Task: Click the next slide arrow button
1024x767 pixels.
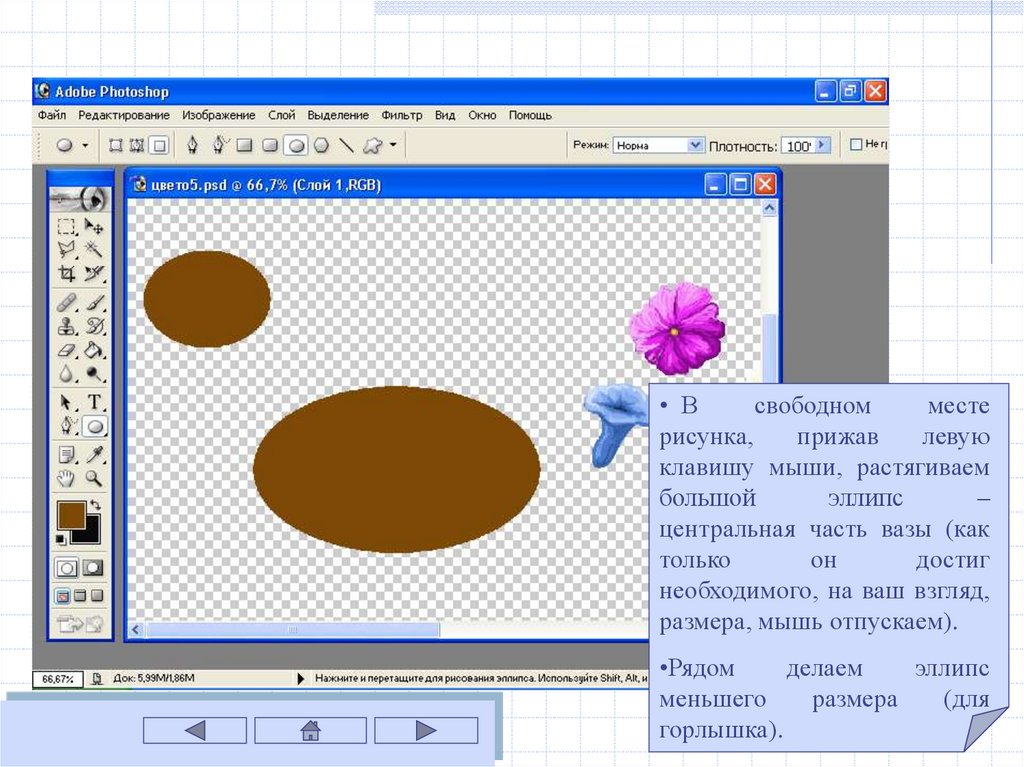Action: (x=427, y=730)
